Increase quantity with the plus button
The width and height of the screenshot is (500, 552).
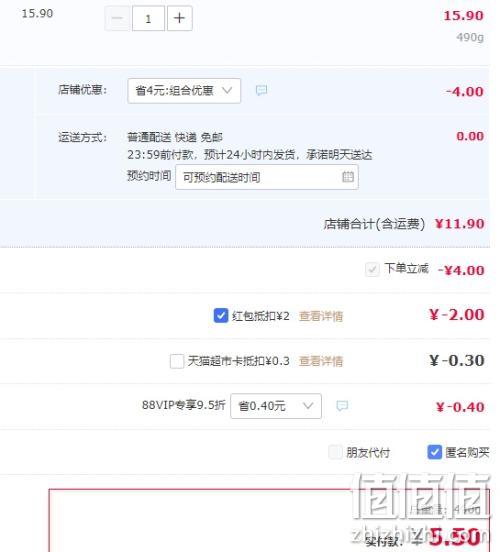[180, 18]
